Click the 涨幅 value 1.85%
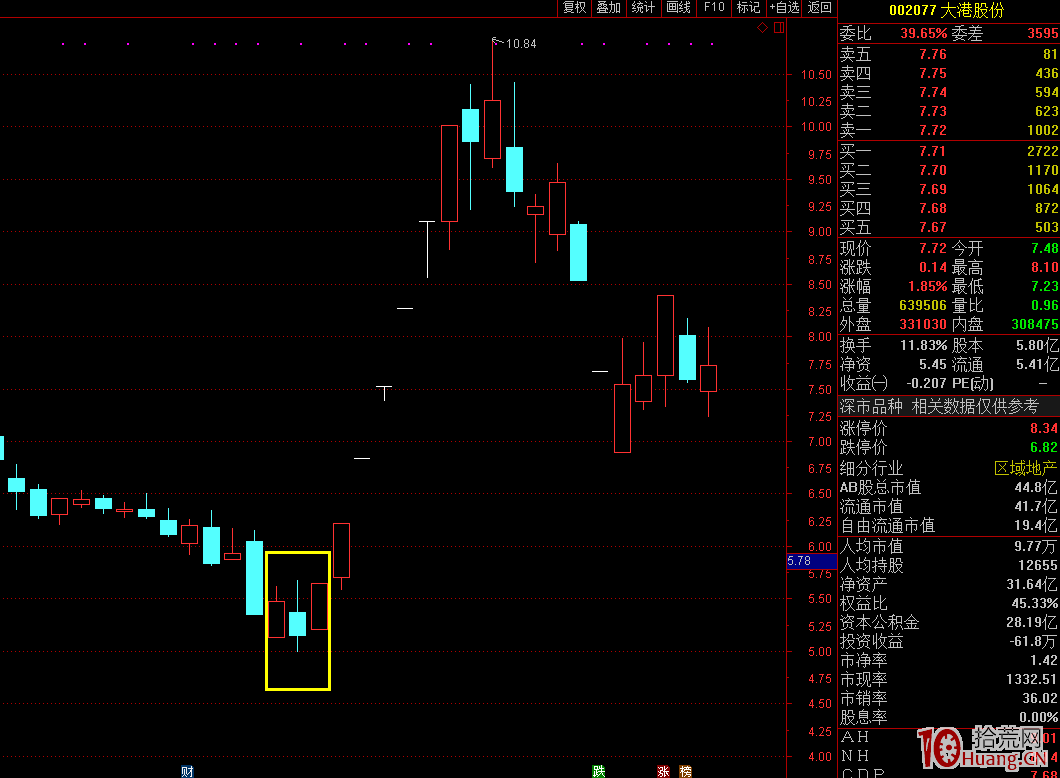The width and height of the screenshot is (1060, 778). click(928, 286)
